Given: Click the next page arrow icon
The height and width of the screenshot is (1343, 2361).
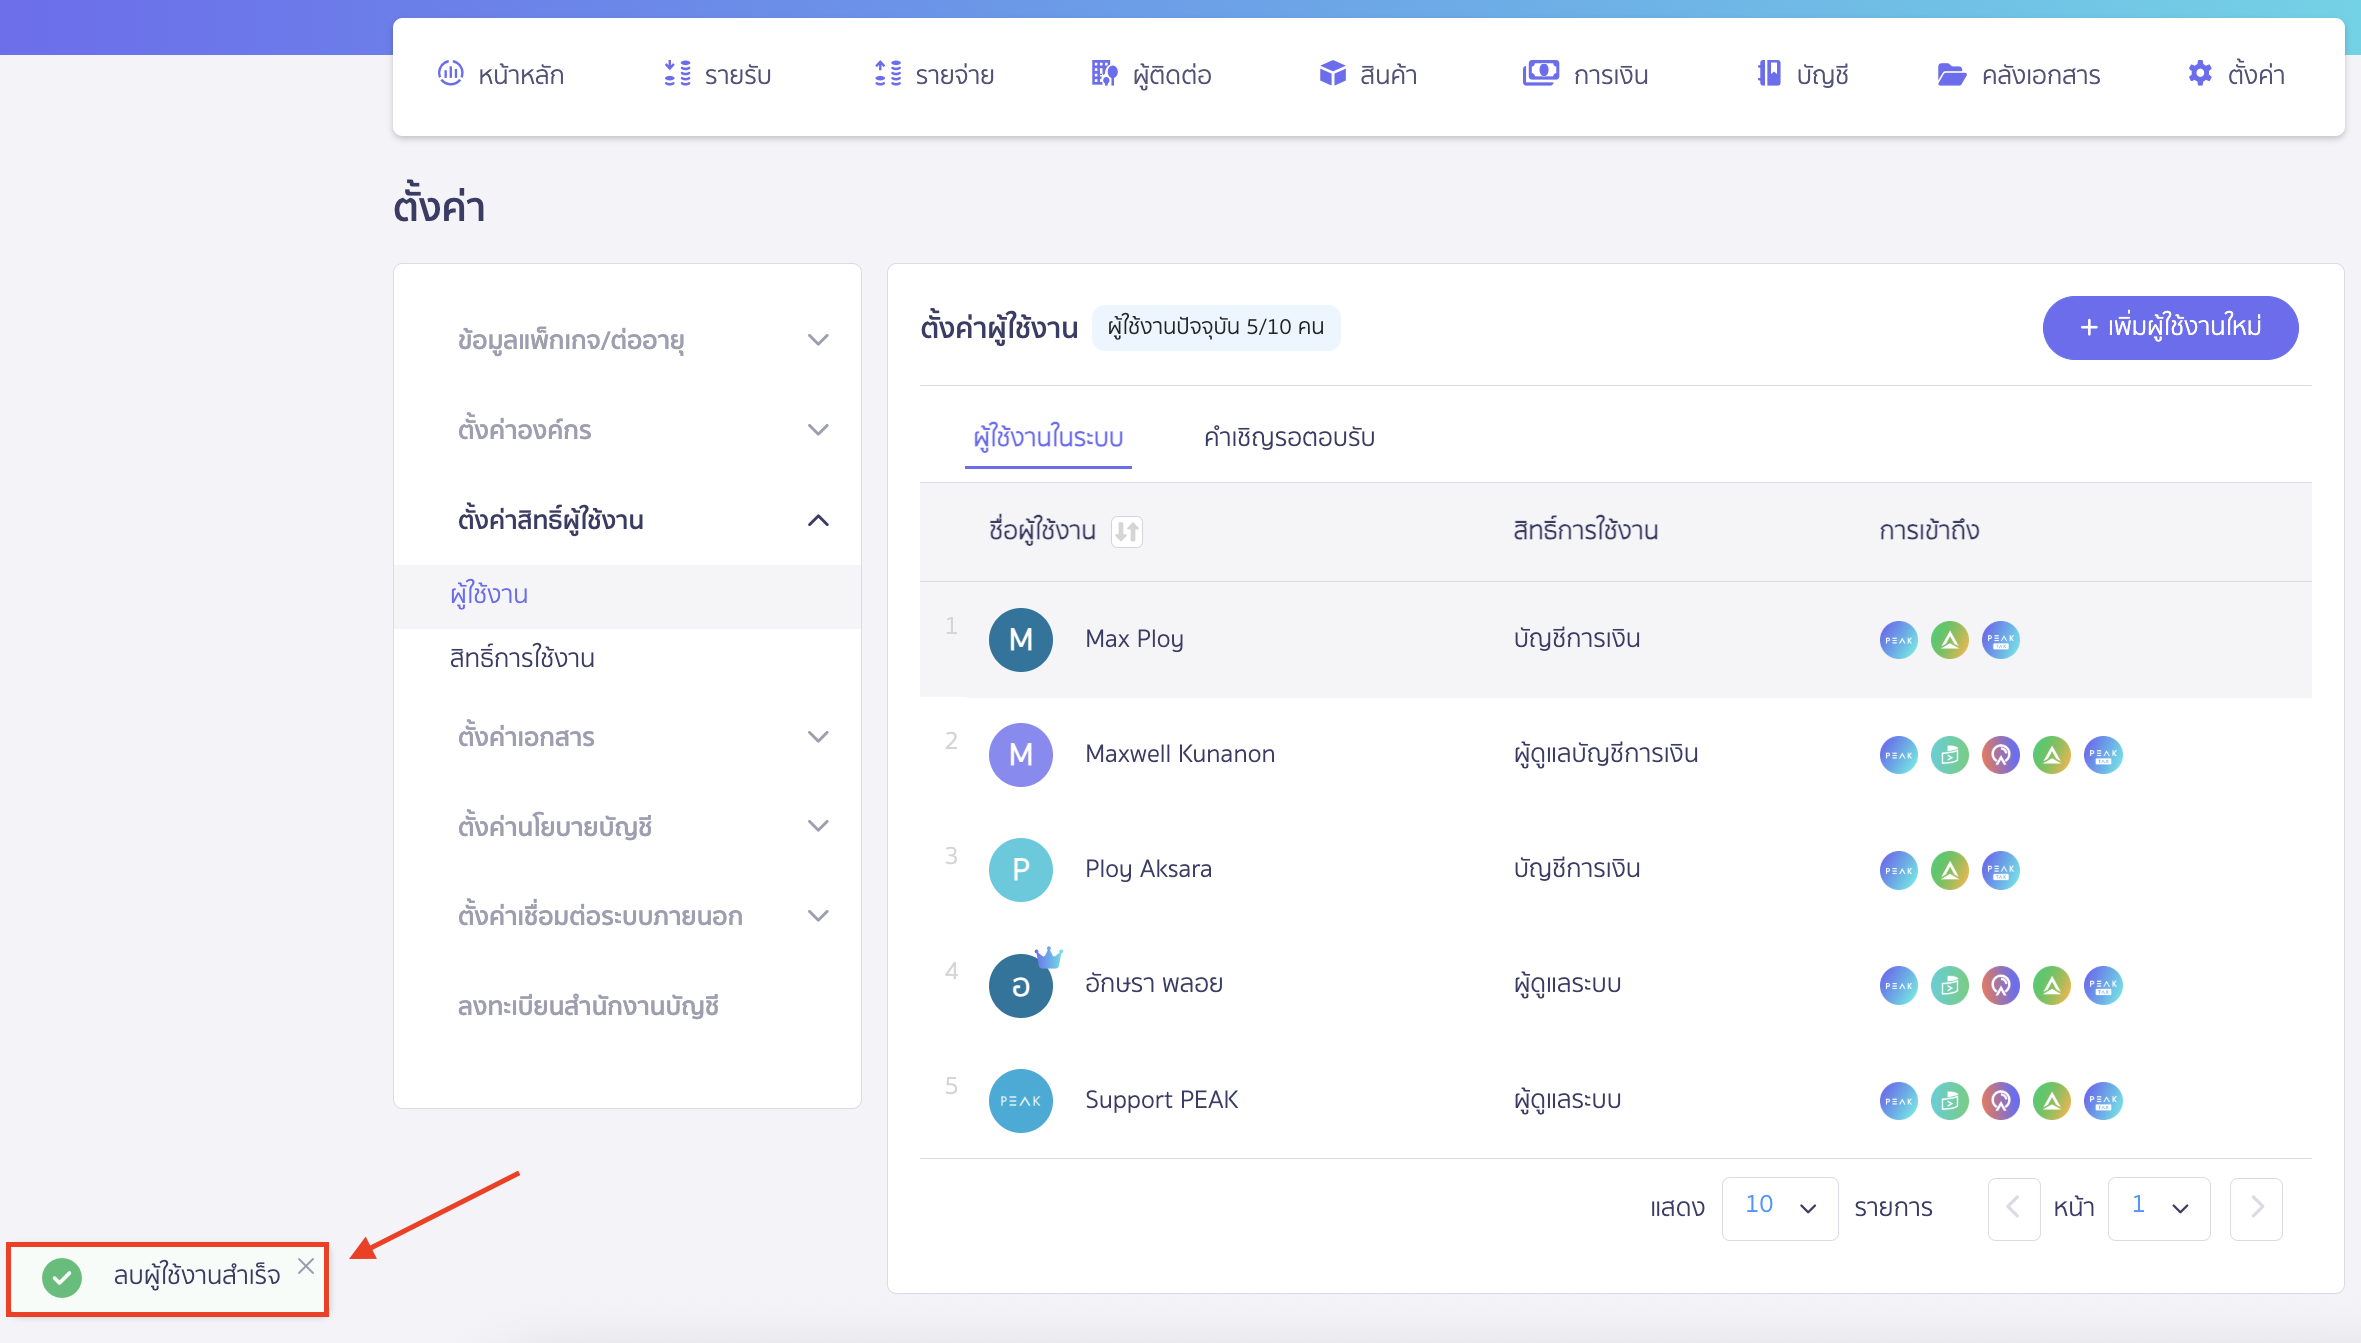Looking at the screenshot, I should pos(2257,1207).
